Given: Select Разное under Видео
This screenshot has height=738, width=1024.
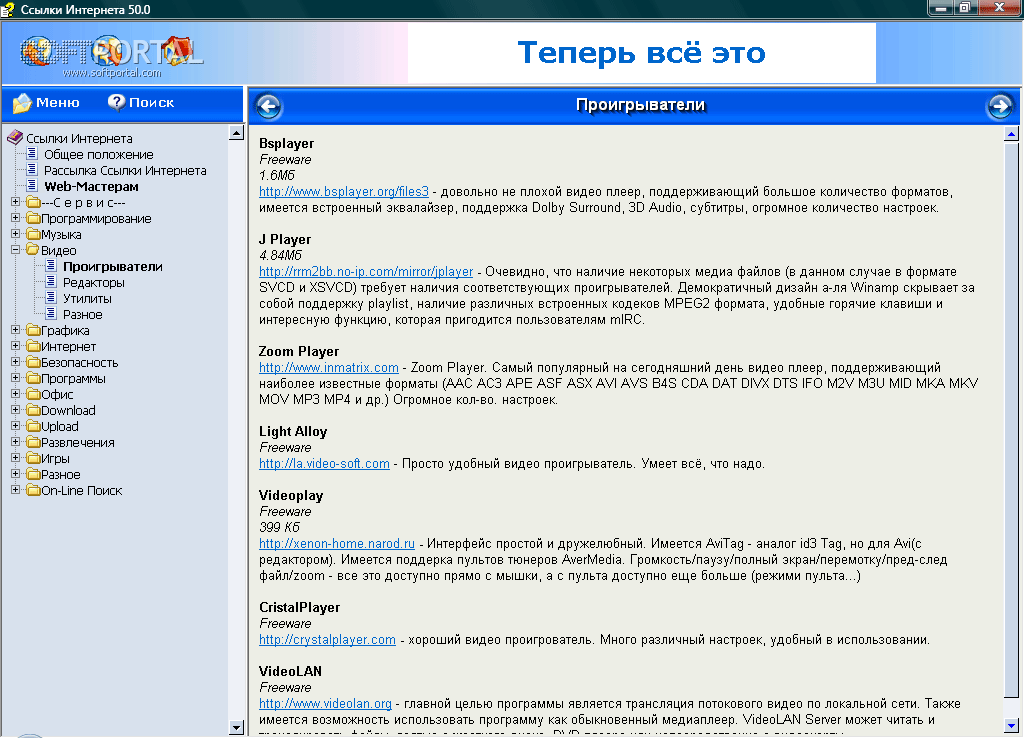Looking at the screenshot, I should point(82,314).
